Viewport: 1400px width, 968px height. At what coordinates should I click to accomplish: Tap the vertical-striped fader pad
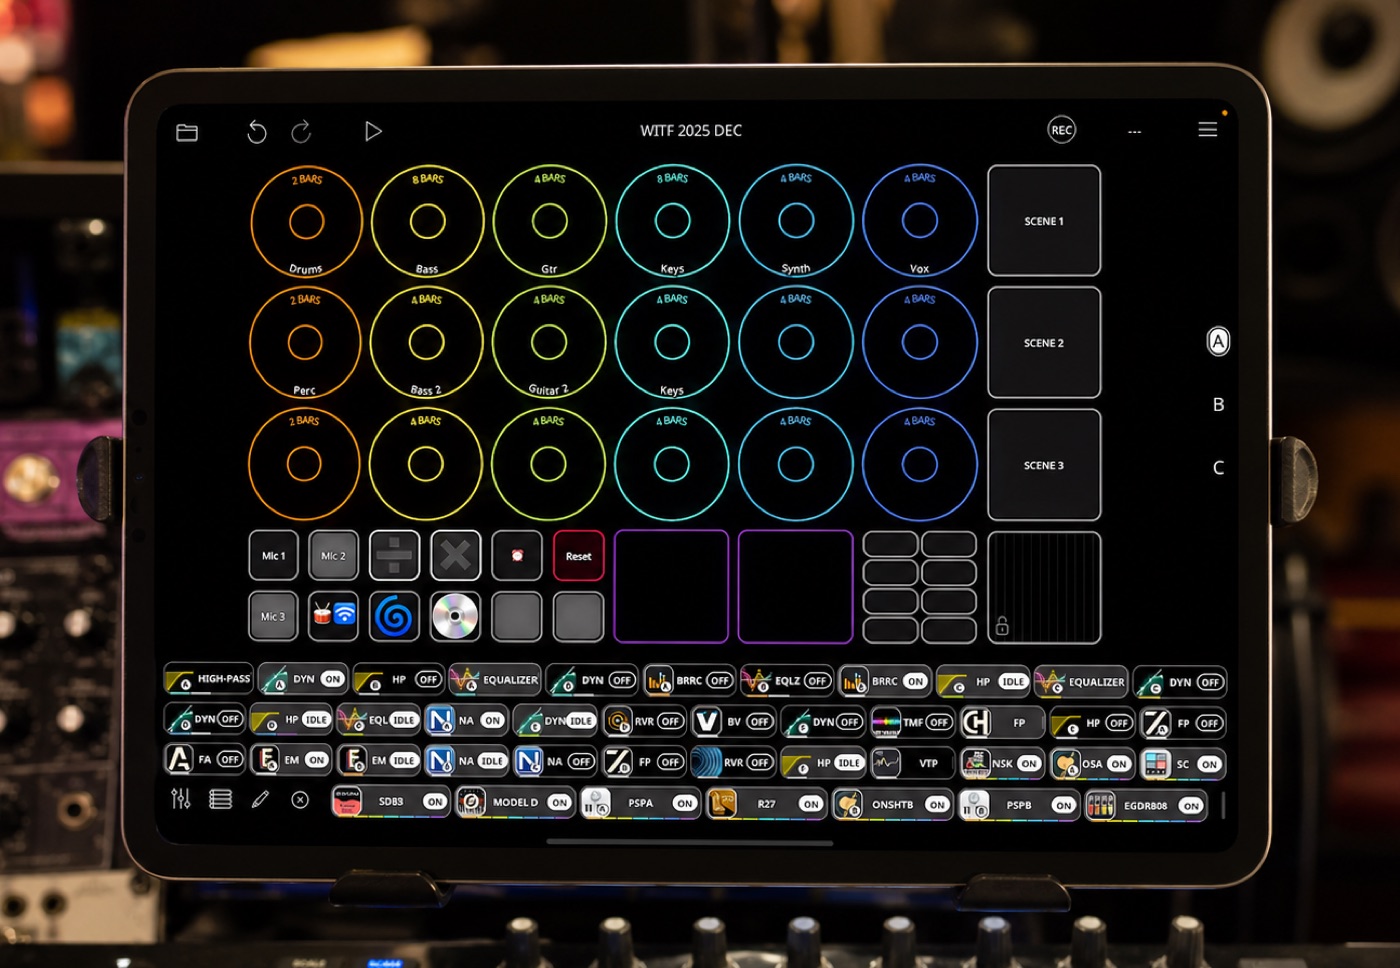[x=1044, y=587]
